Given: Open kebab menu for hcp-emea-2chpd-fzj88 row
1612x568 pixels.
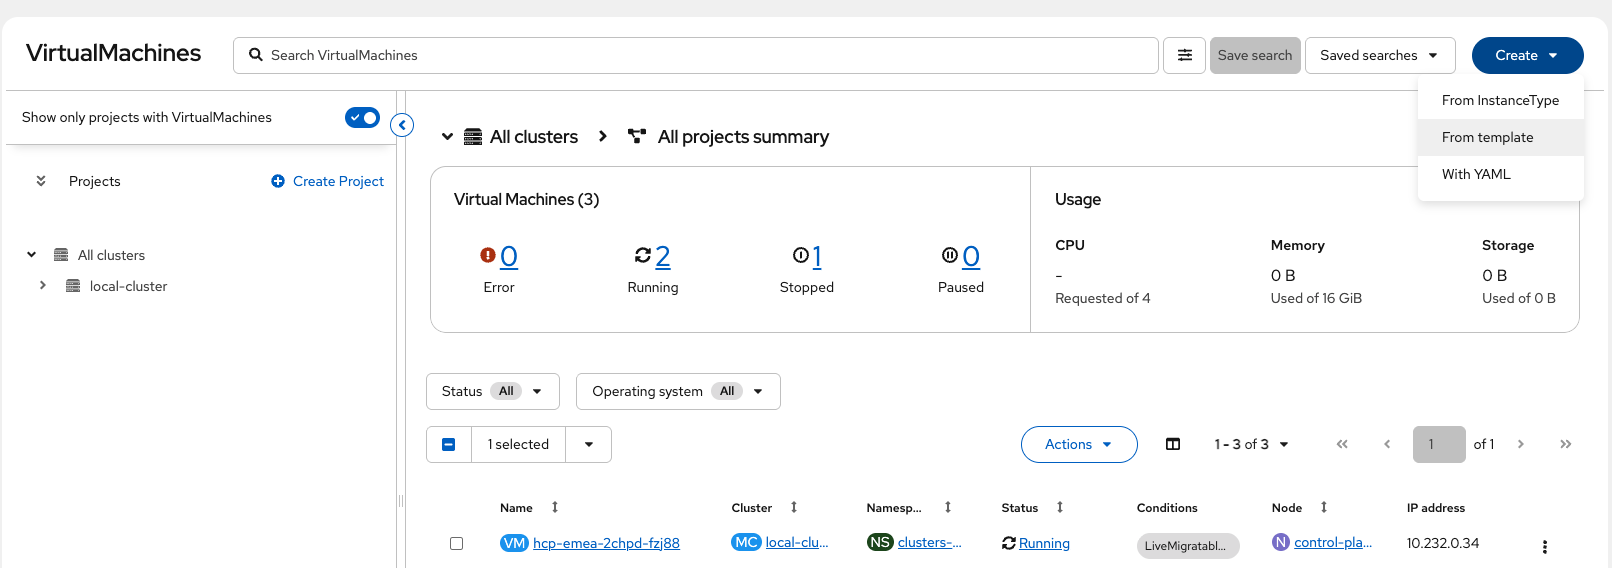Looking at the screenshot, I should tap(1544, 546).
